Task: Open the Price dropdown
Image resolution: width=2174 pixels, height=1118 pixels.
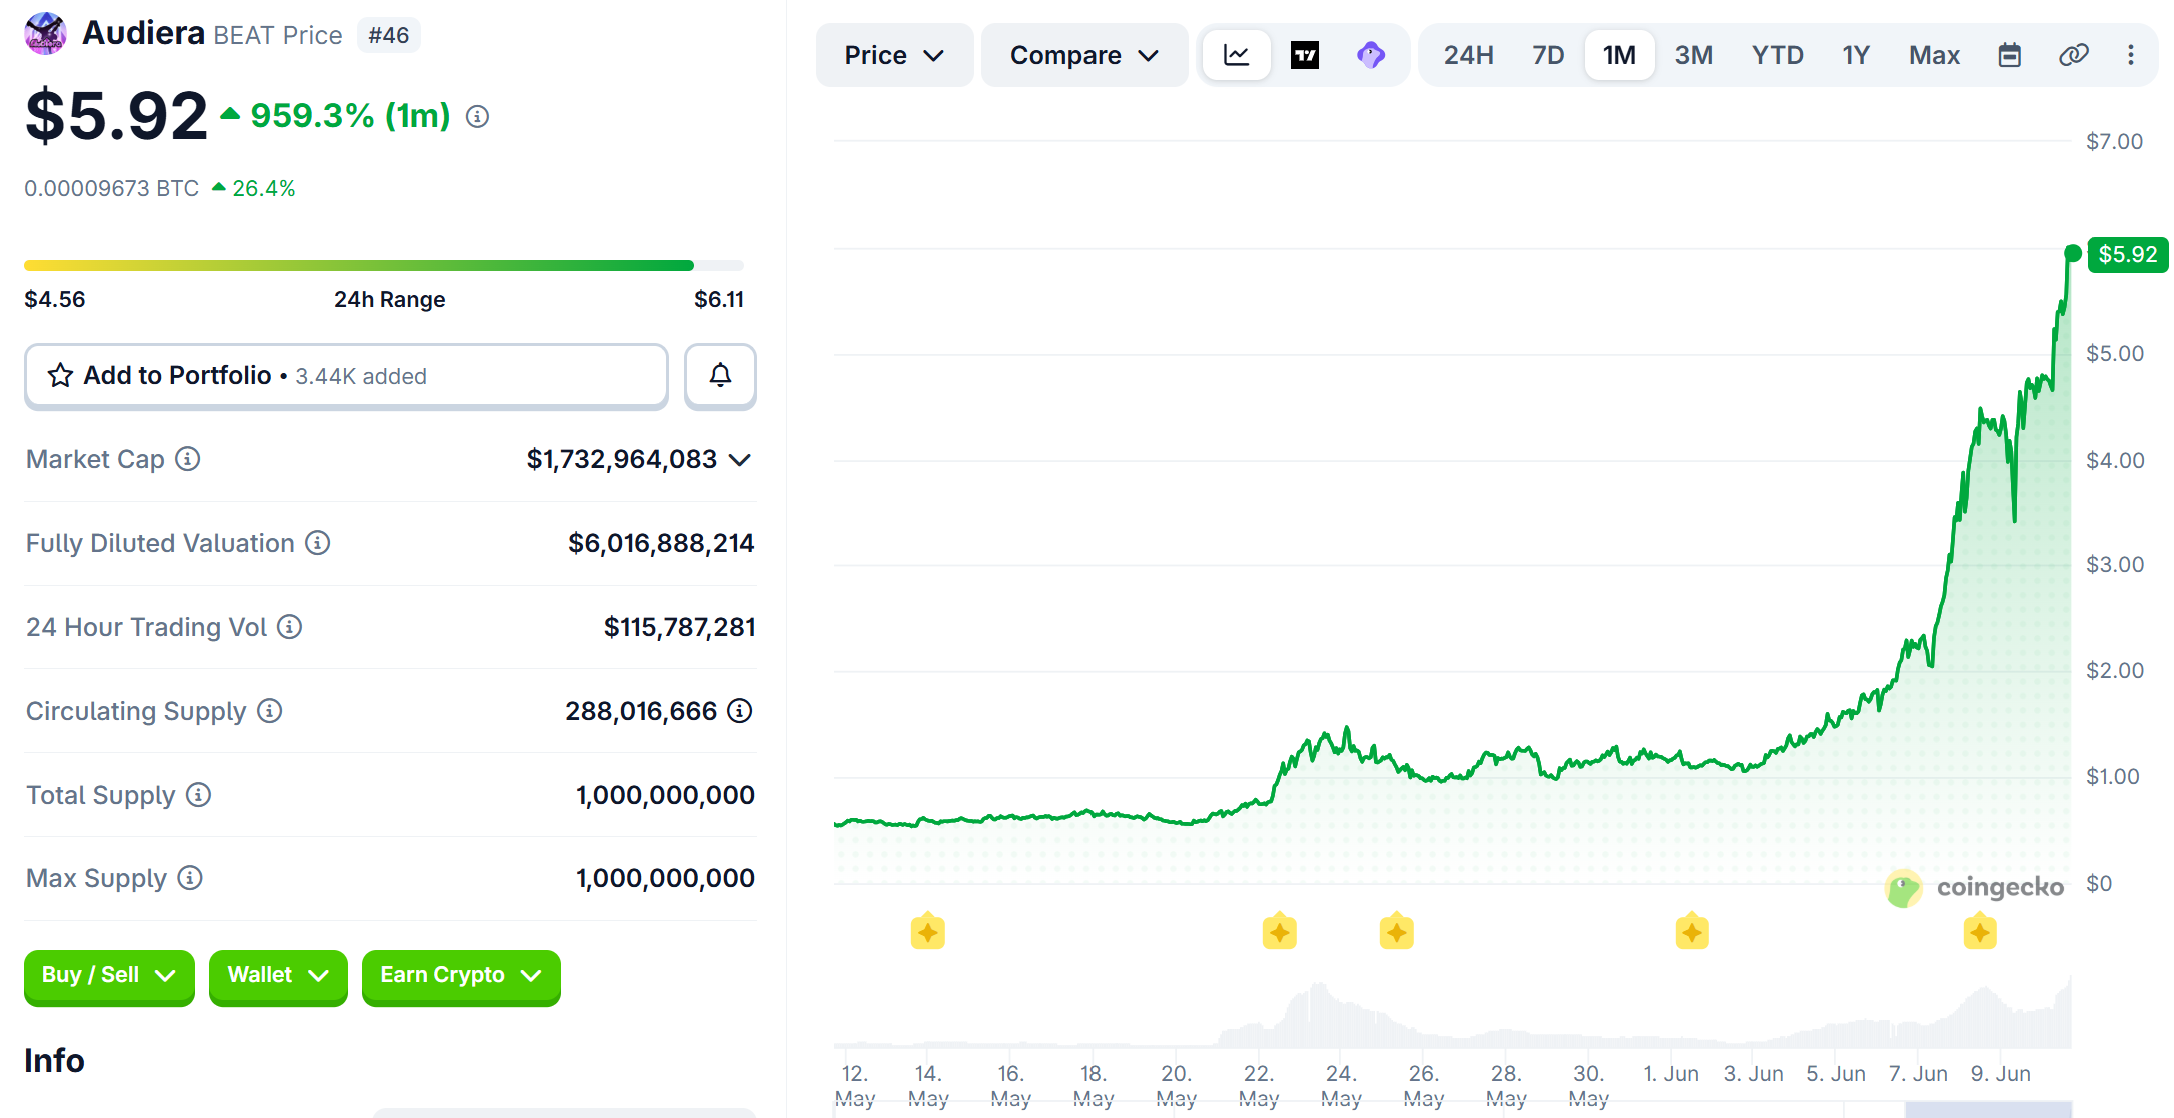Action: pos(894,55)
